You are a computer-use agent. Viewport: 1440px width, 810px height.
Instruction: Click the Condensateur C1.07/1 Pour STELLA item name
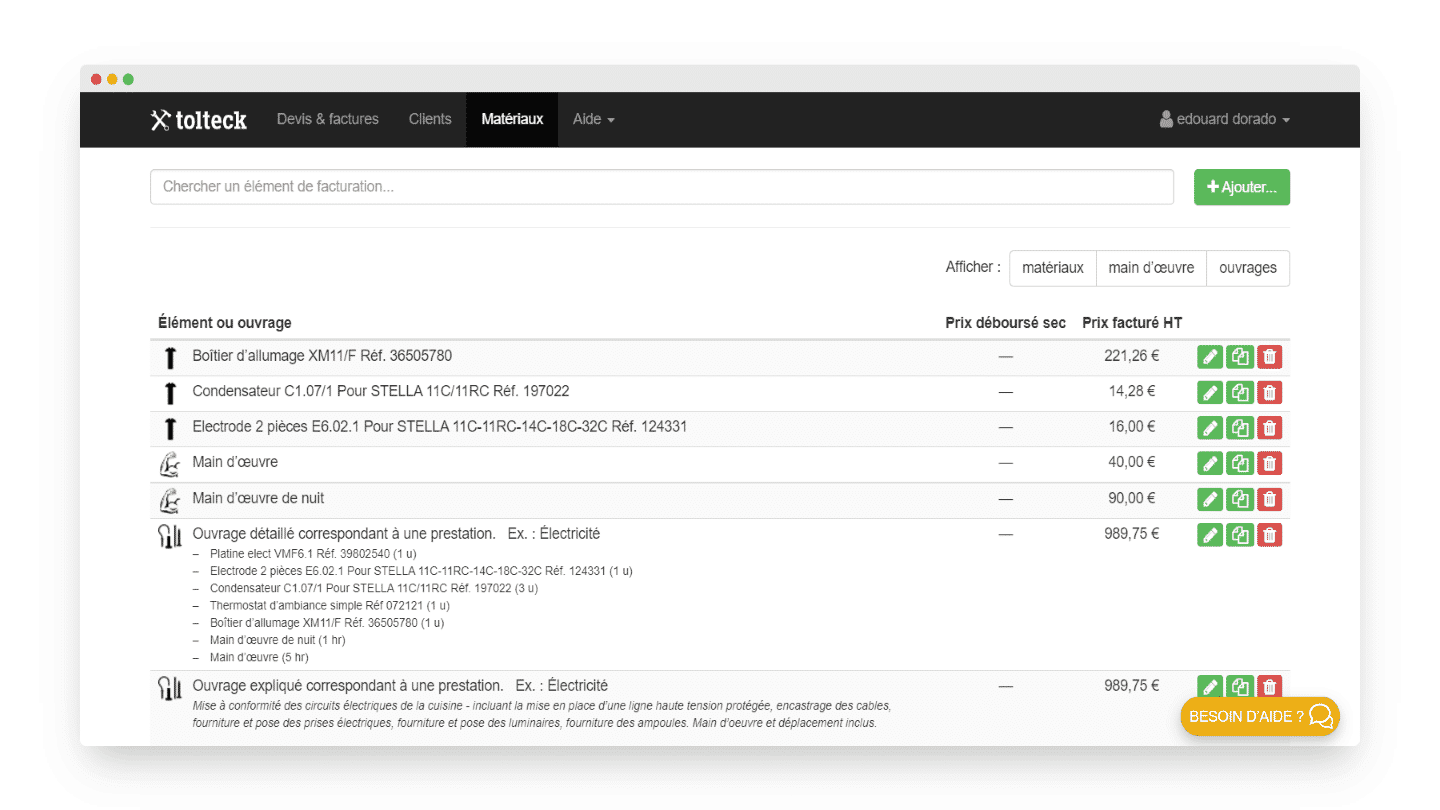381,391
